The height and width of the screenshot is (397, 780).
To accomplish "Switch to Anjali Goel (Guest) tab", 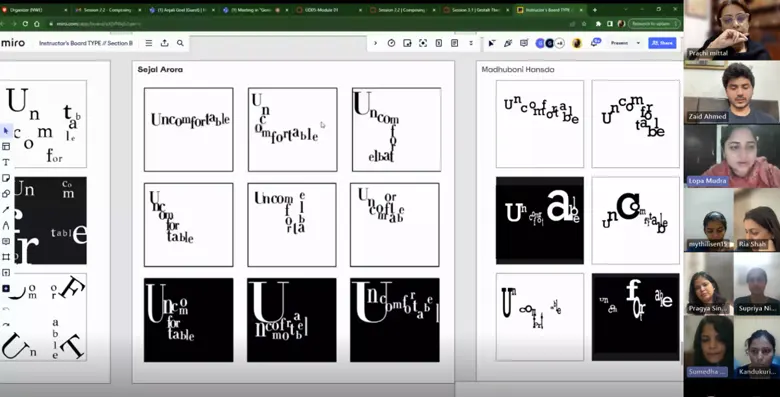I will click(x=181, y=10).
